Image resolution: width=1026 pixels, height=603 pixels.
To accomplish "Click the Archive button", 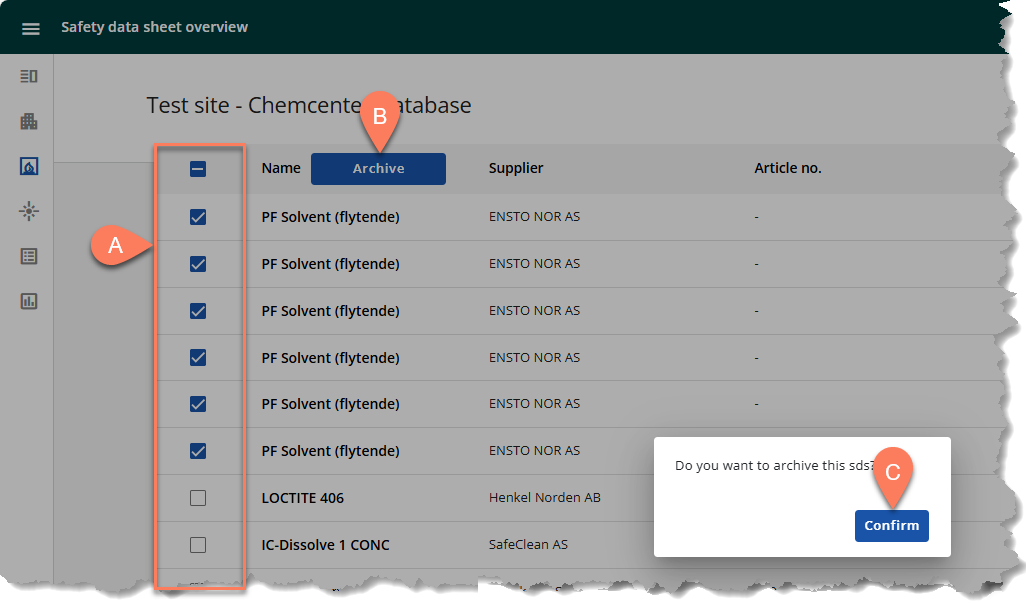I will (378, 169).
